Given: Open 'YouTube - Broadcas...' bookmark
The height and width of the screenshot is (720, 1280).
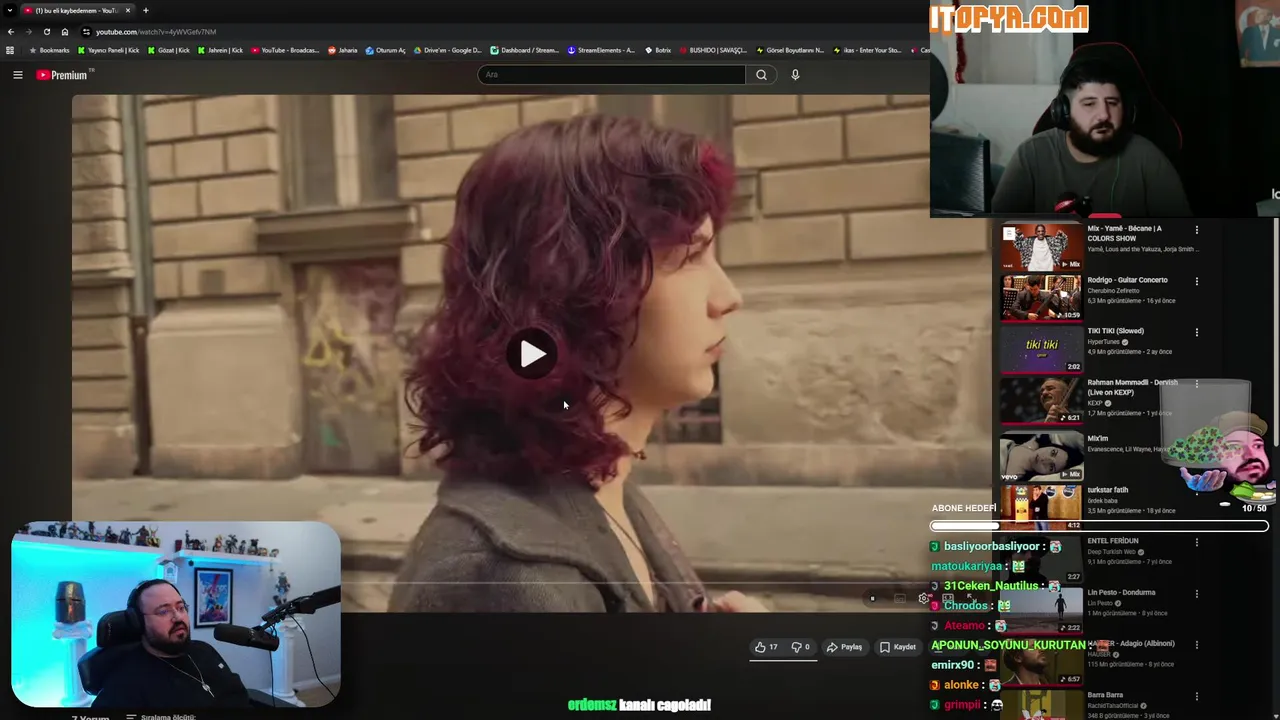Looking at the screenshot, I should 285,50.
